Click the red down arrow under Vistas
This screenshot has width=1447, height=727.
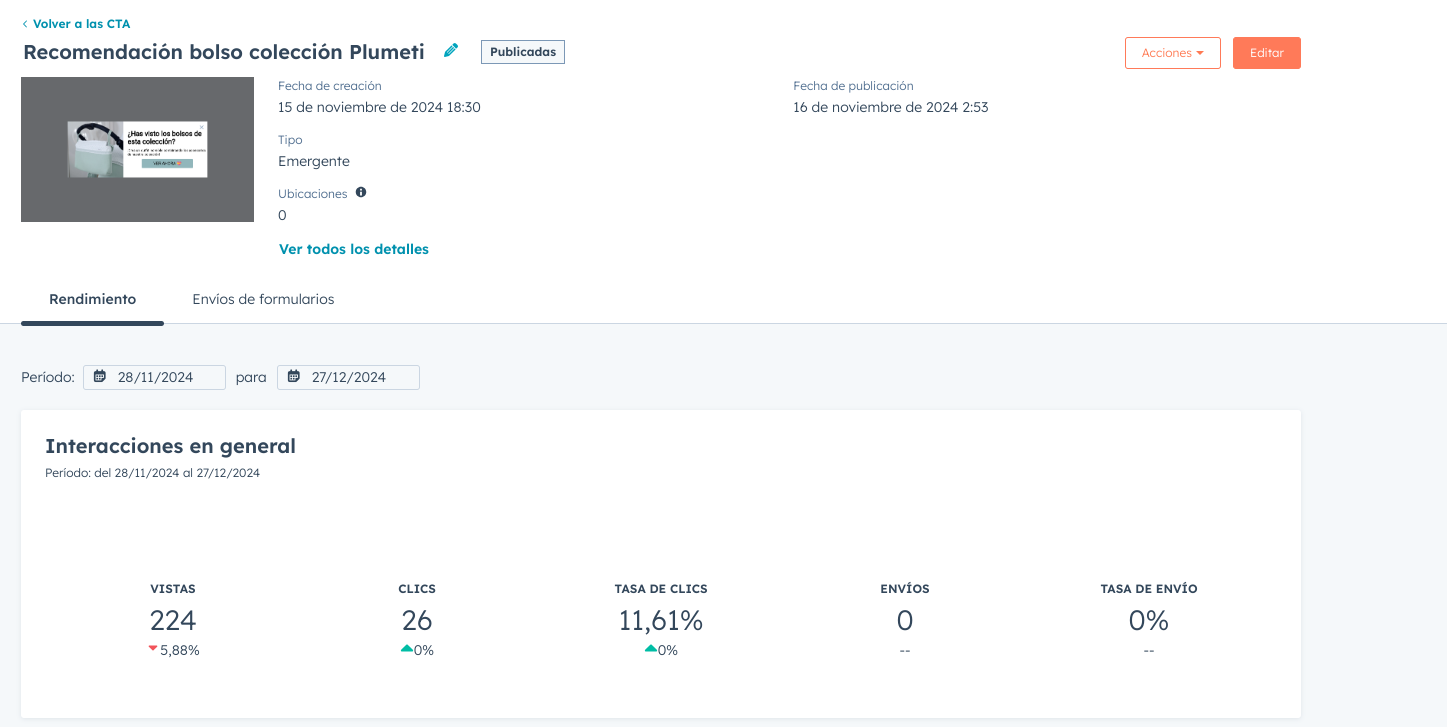pyautogui.click(x=153, y=649)
